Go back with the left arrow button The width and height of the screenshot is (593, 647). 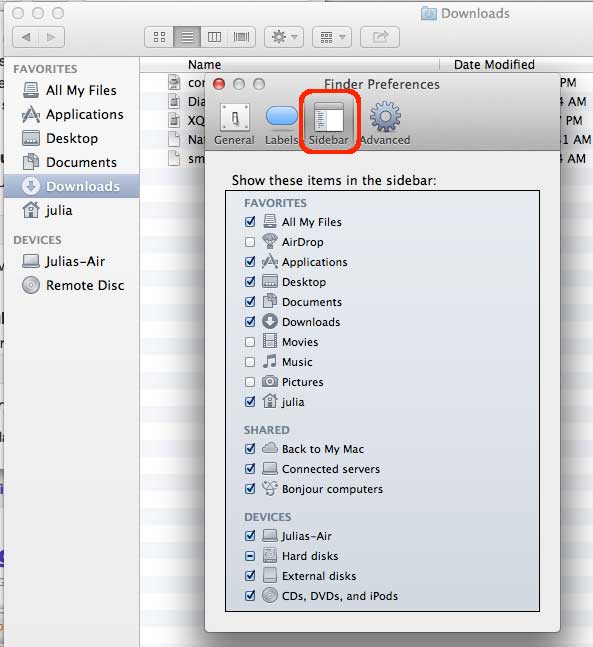26,37
